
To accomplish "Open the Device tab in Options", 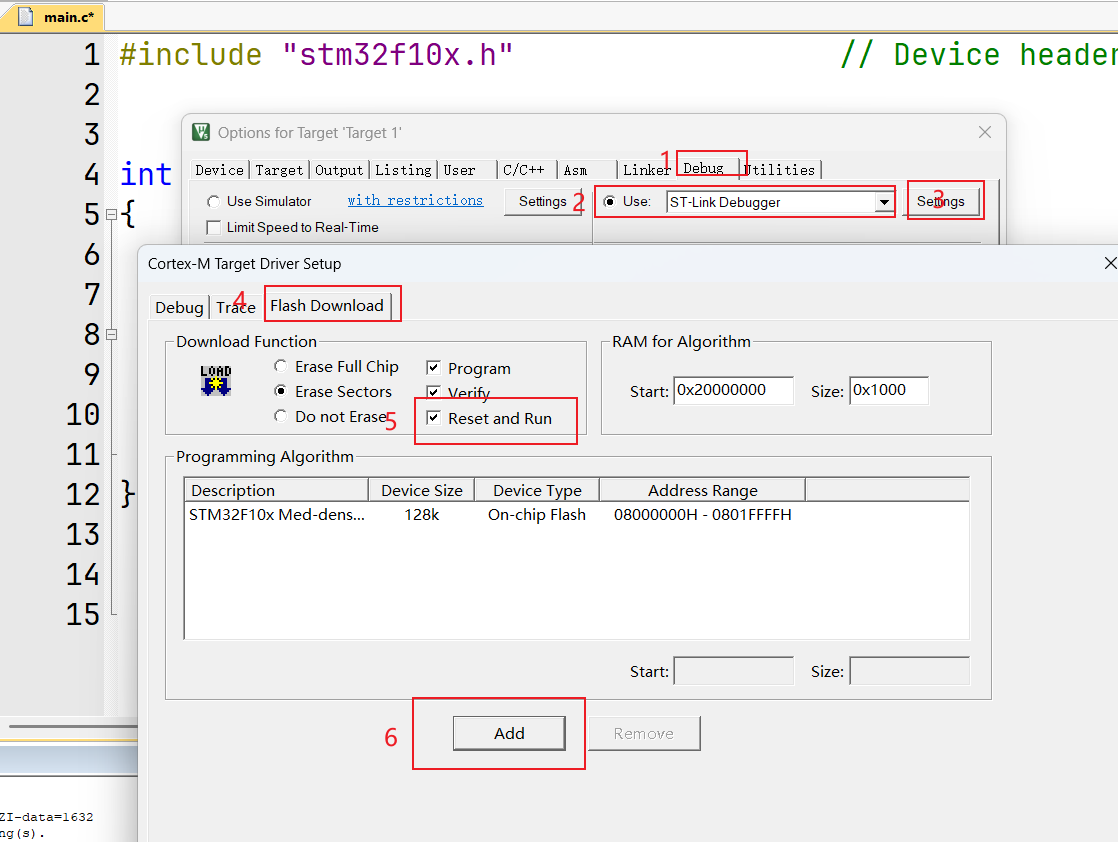I will pyautogui.click(x=220, y=170).
